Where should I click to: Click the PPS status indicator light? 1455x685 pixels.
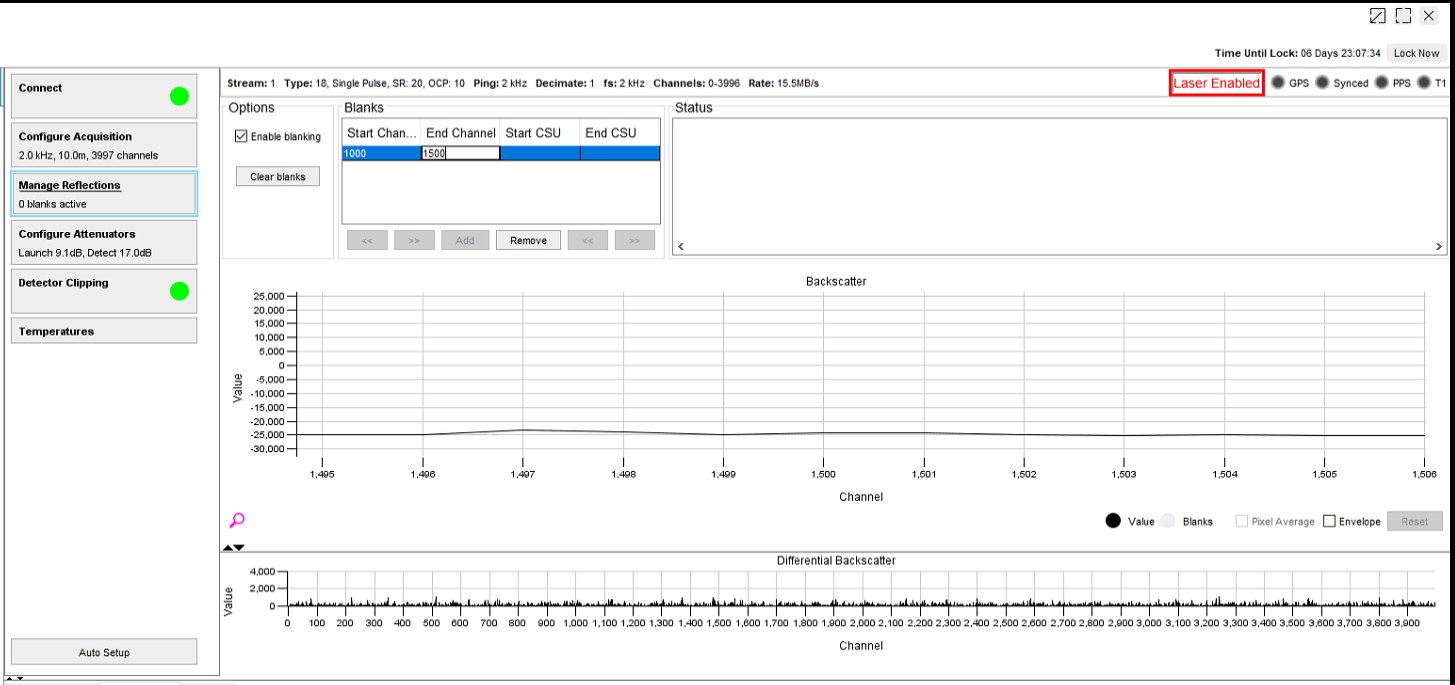[x=1382, y=83]
